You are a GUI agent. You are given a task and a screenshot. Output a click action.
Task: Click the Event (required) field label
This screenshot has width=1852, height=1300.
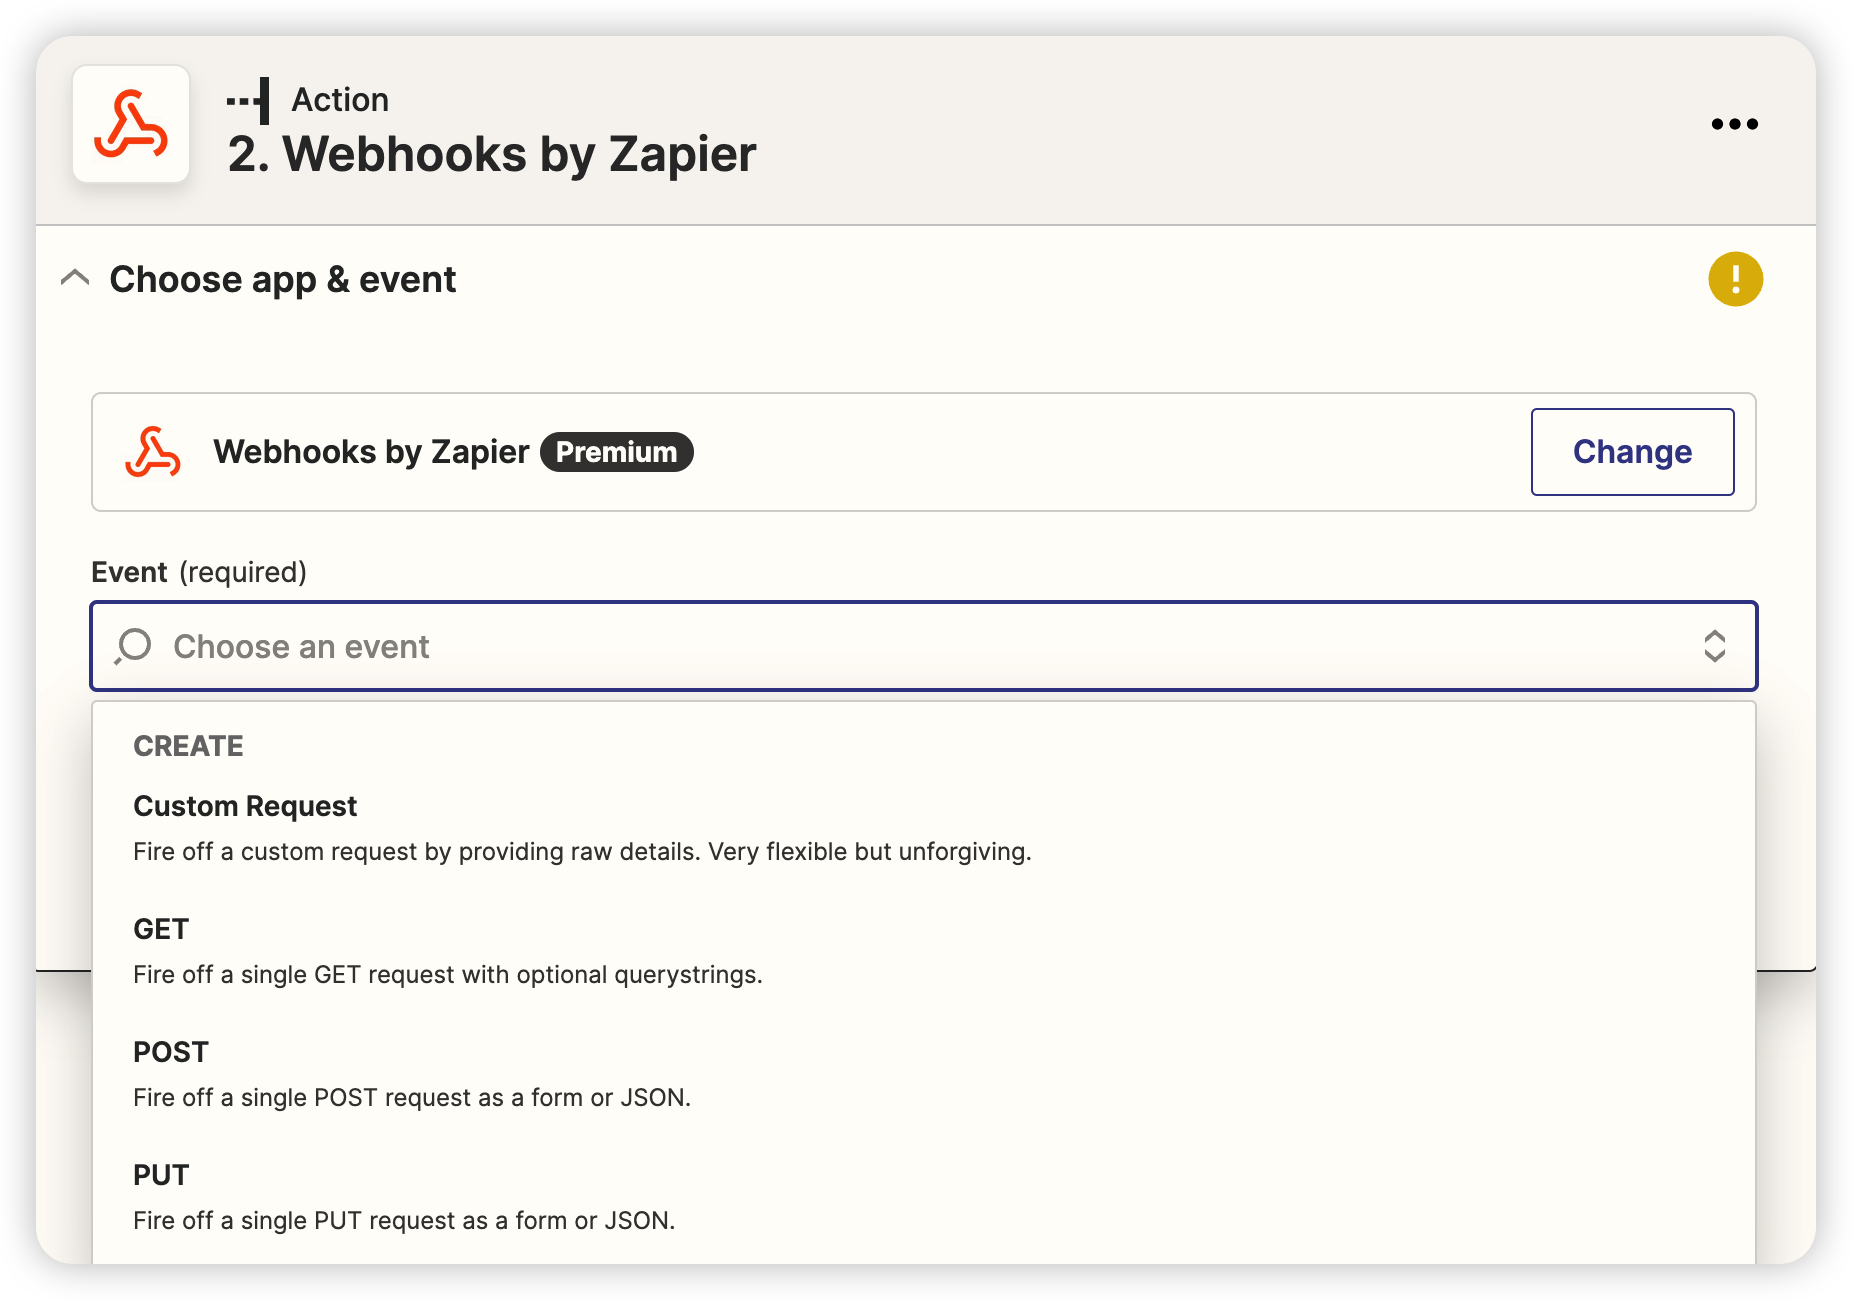[199, 572]
